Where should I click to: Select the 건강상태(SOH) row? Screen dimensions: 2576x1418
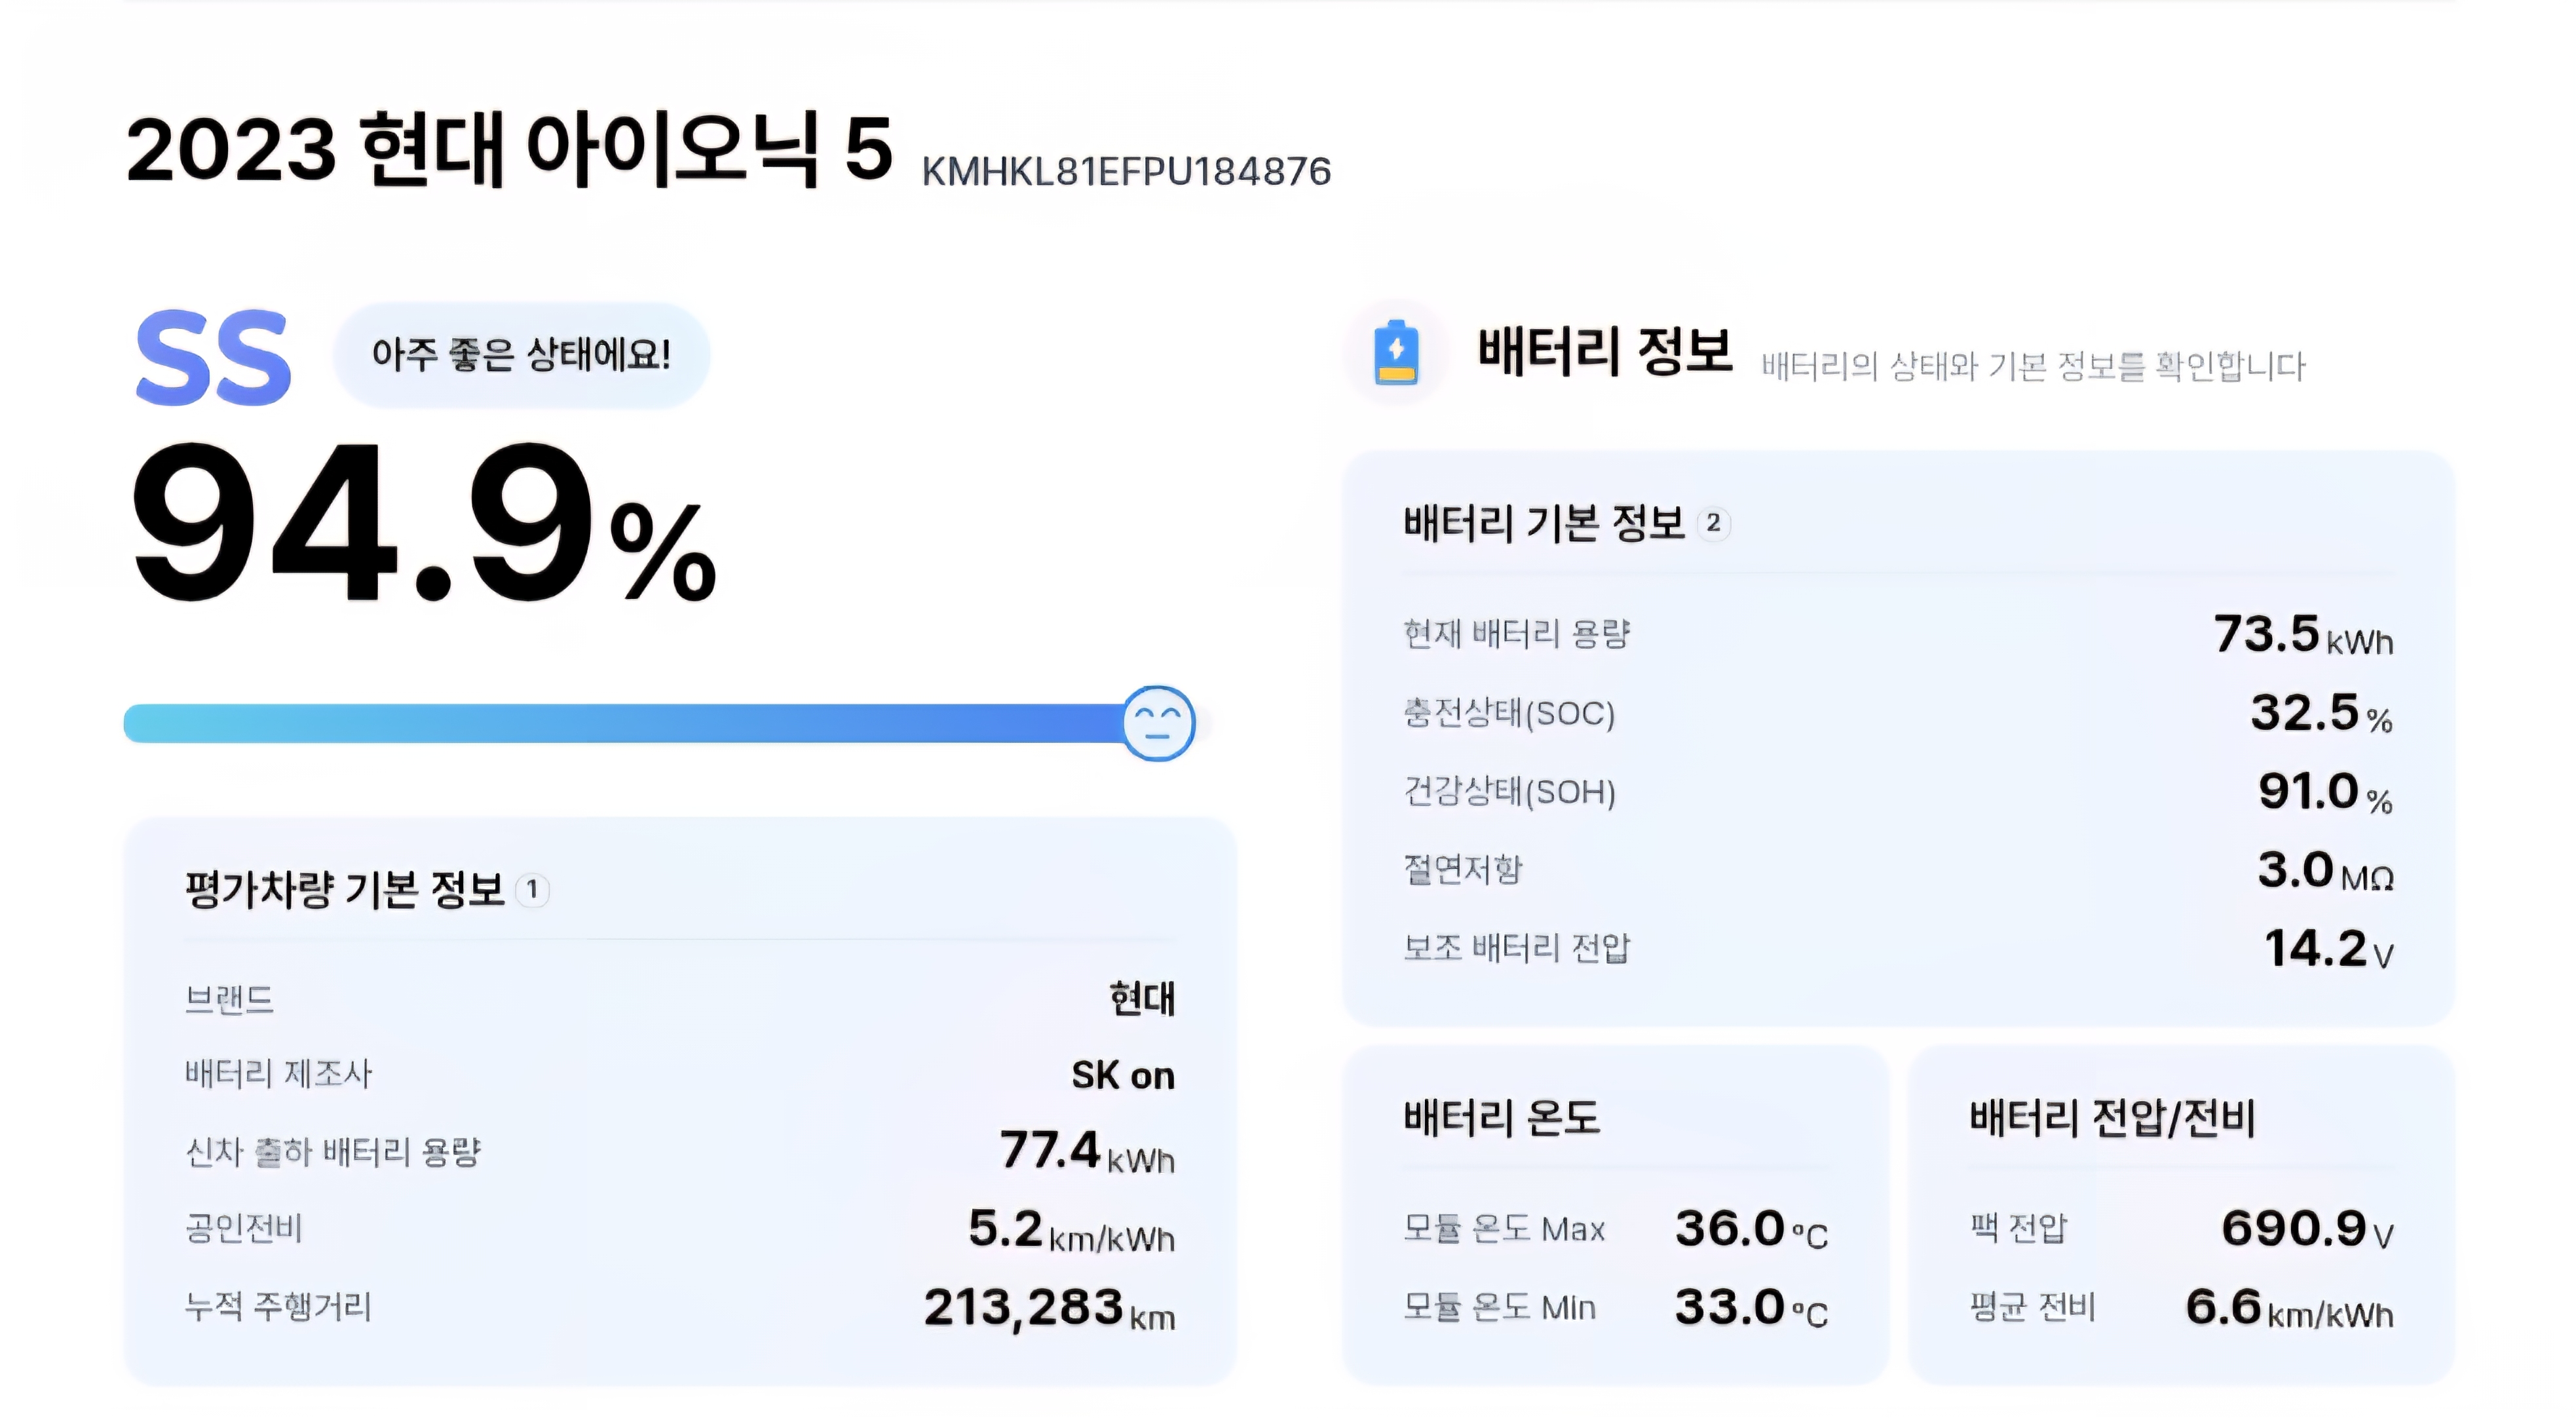[1898, 792]
